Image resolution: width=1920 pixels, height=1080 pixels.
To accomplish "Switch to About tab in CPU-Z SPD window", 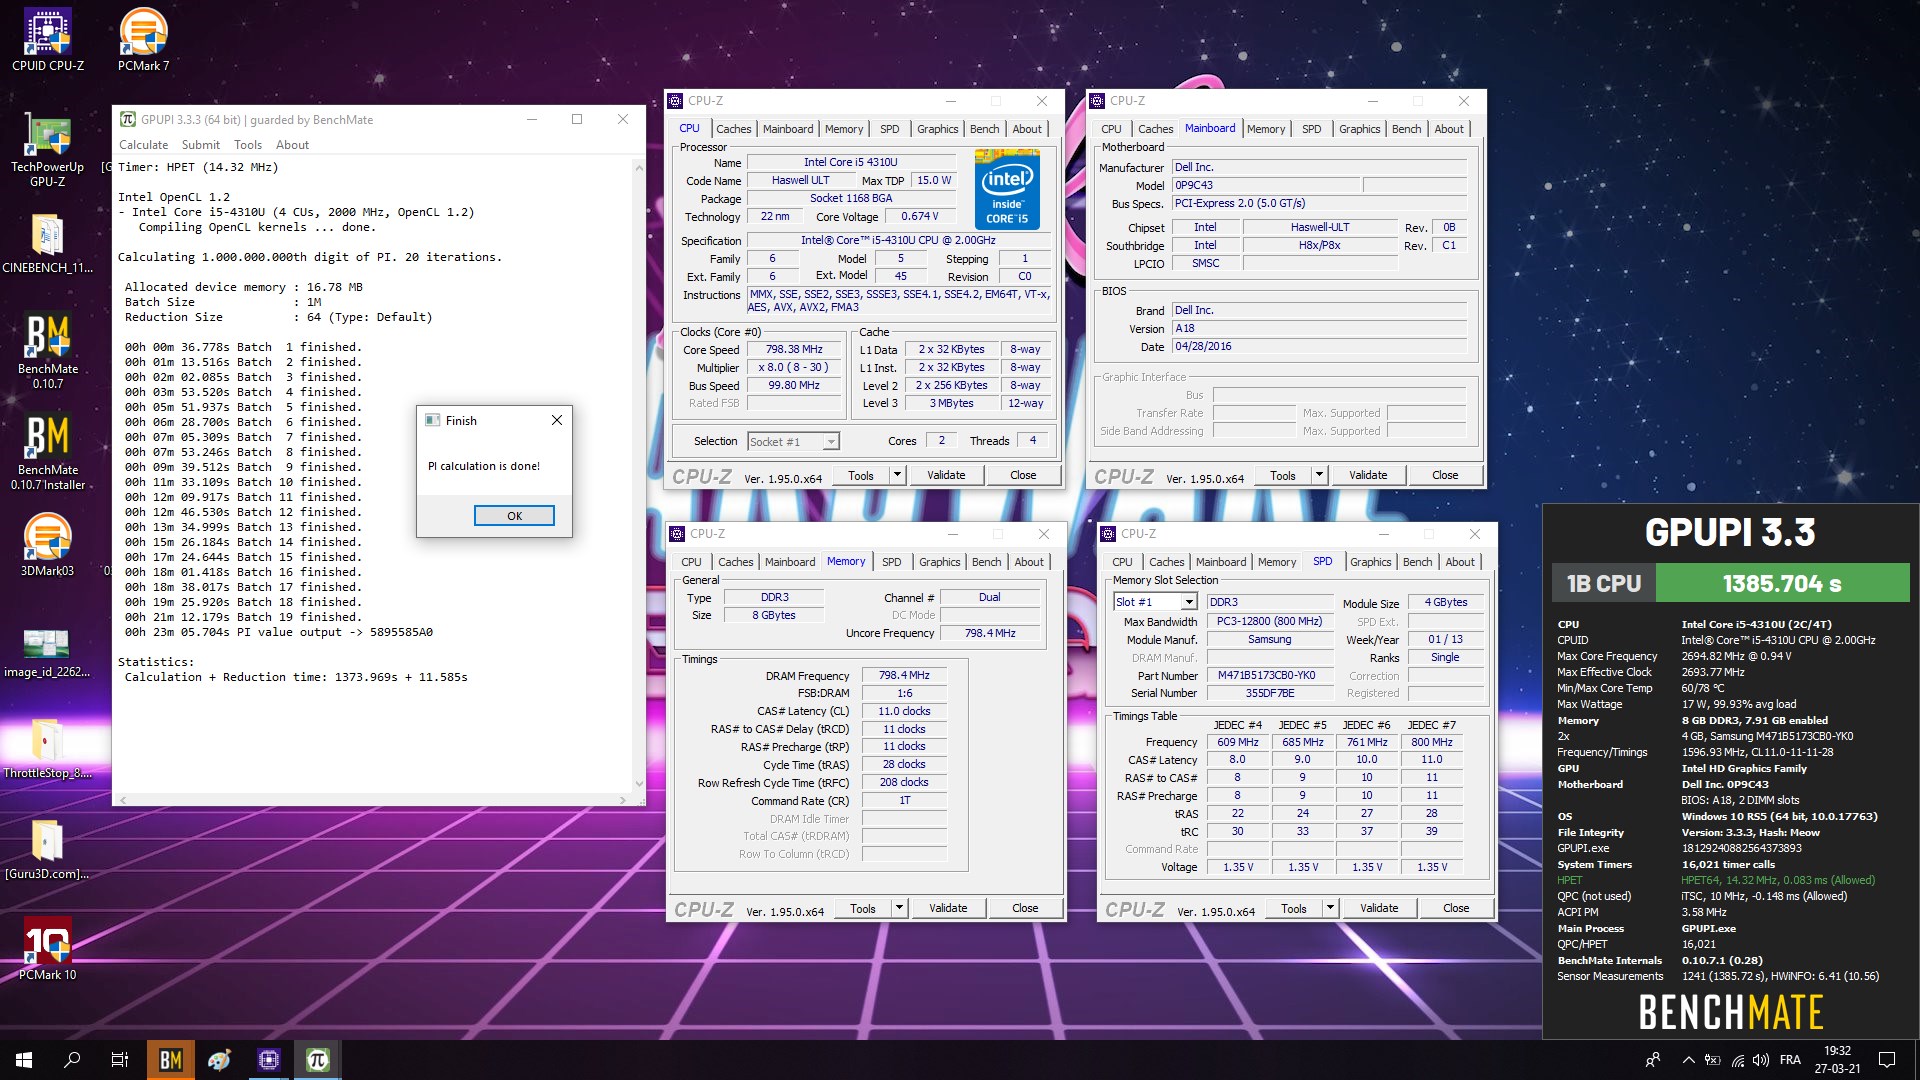I will (1459, 562).
